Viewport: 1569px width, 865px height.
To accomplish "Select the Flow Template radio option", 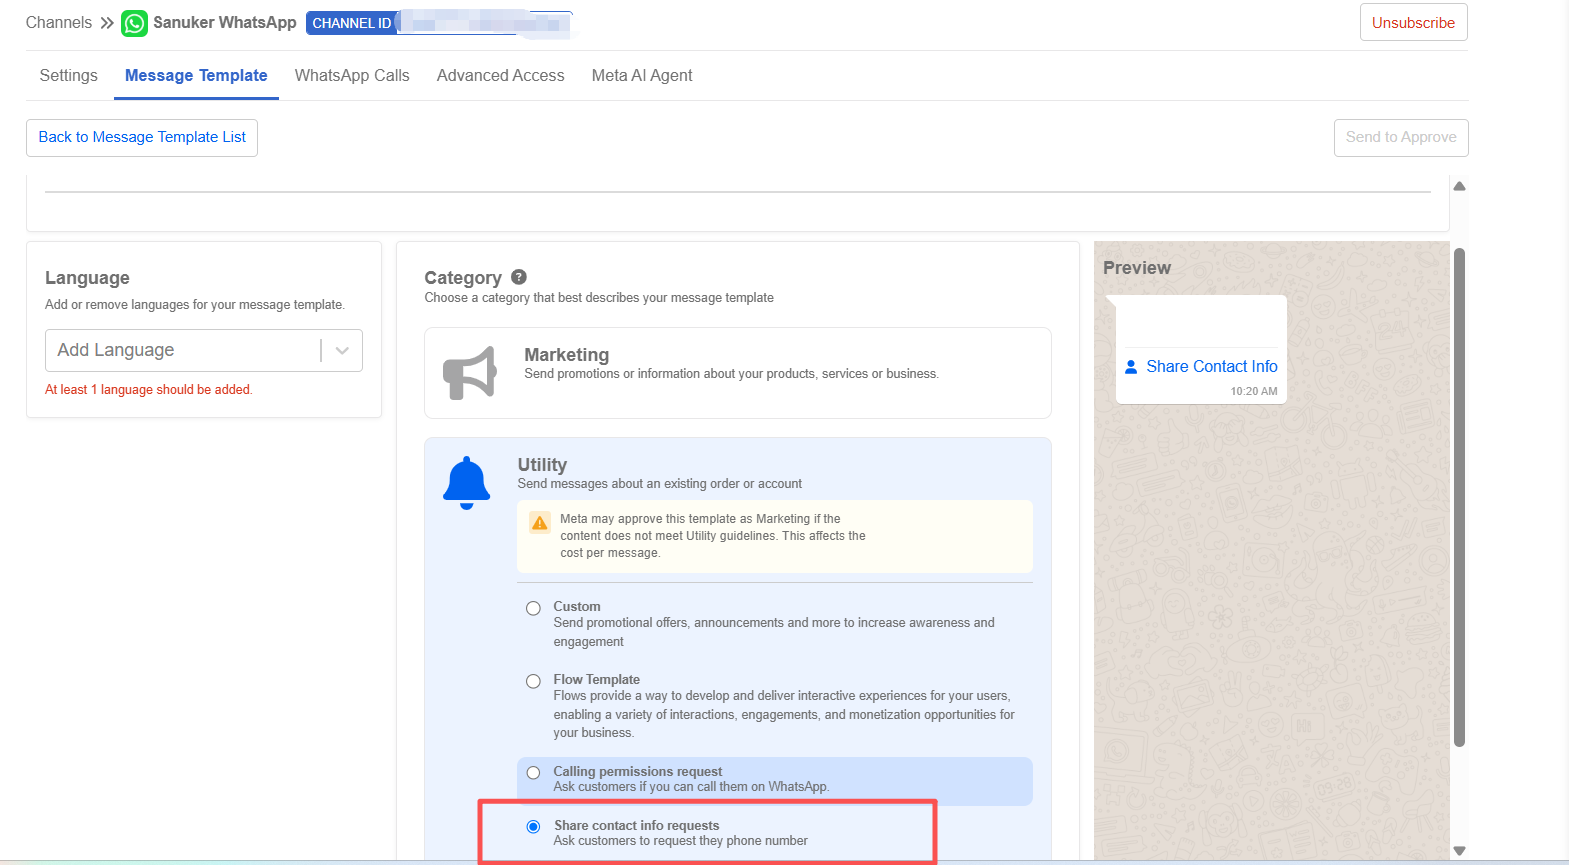I will coord(533,681).
